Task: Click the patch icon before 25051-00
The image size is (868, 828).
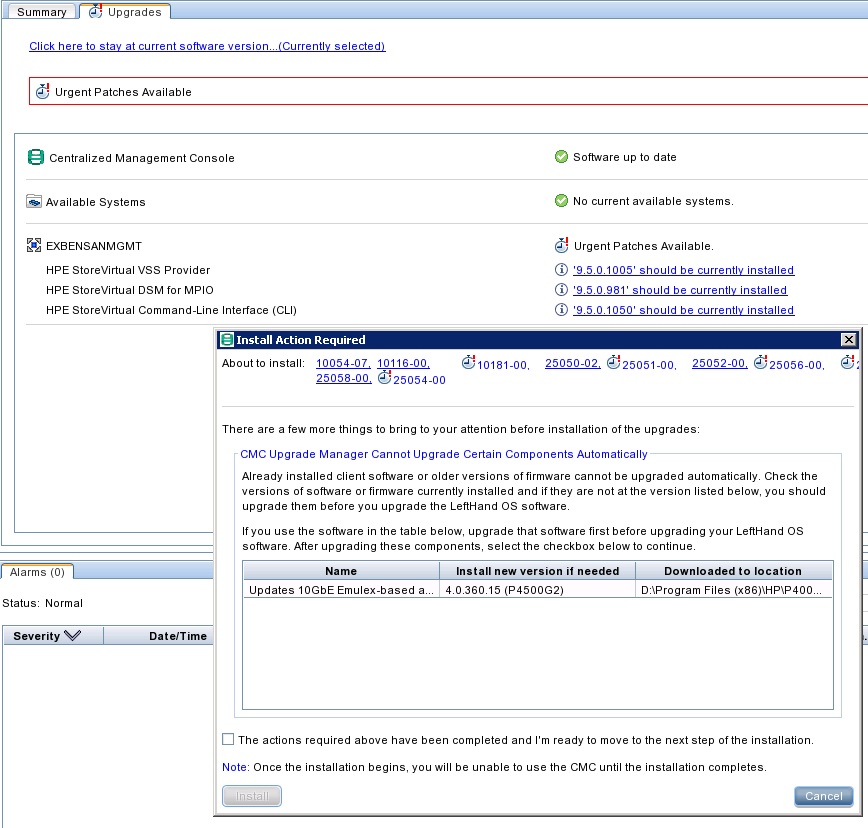Action: click(613, 363)
